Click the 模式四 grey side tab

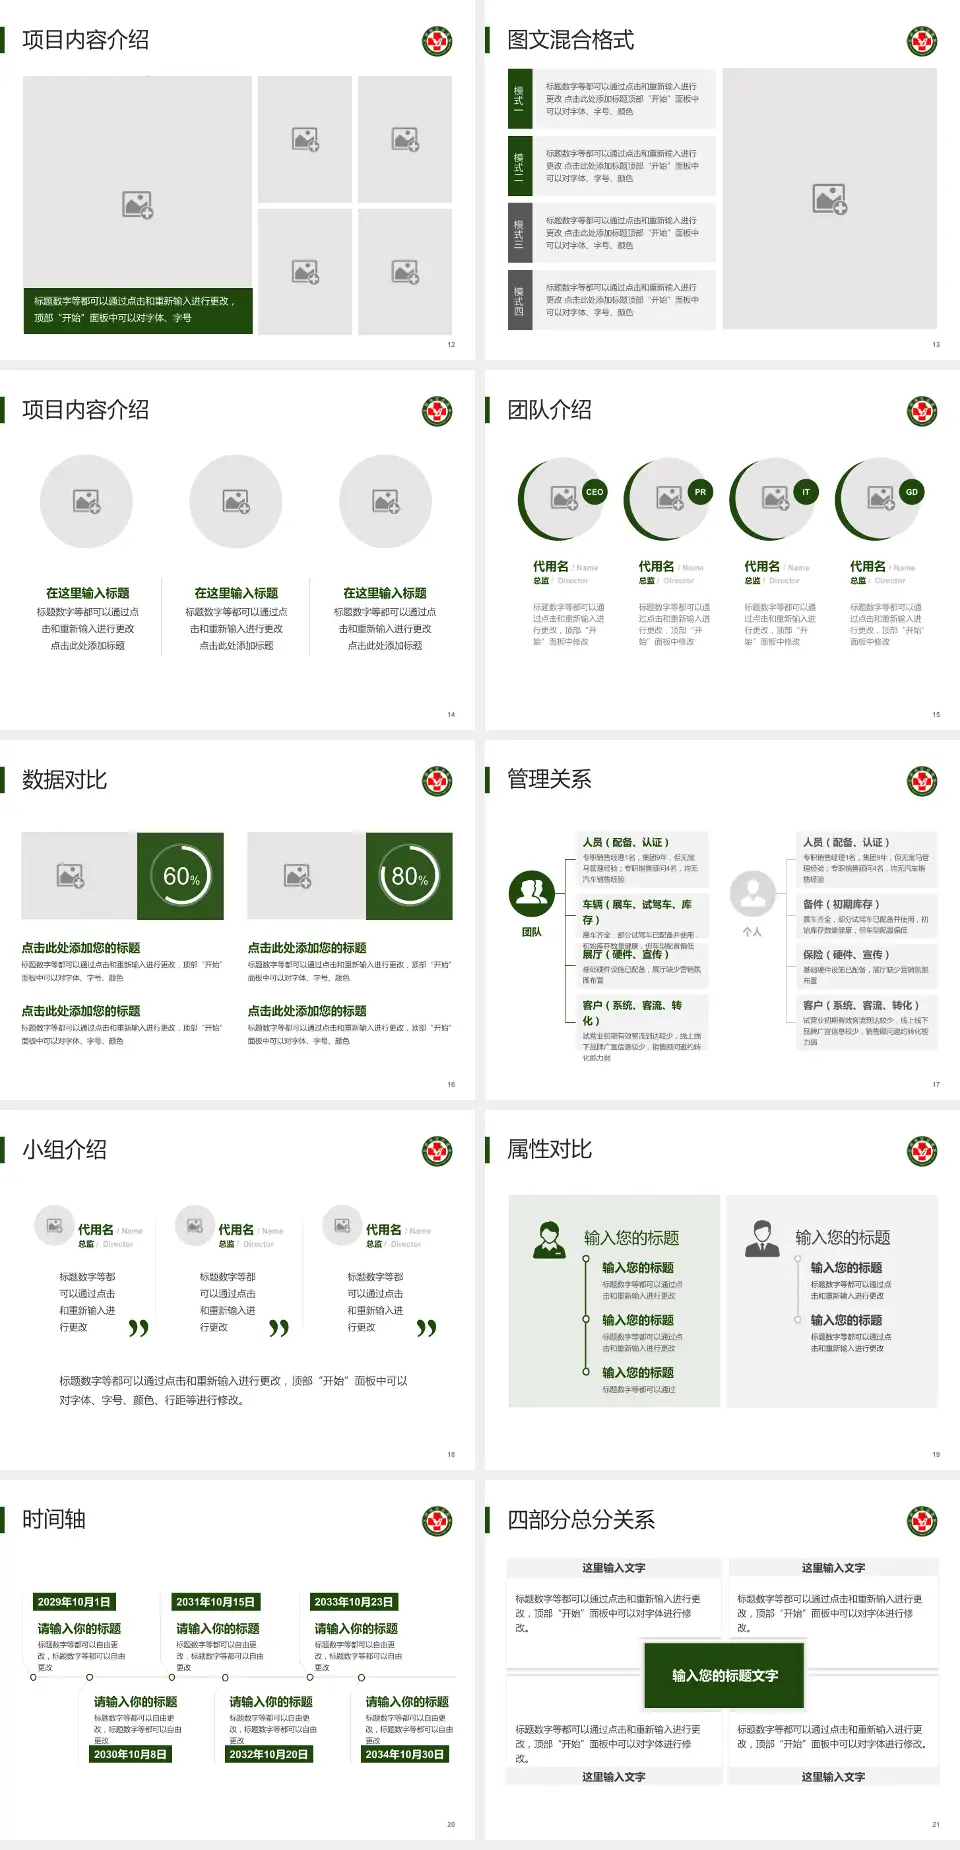(x=519, y=300)
